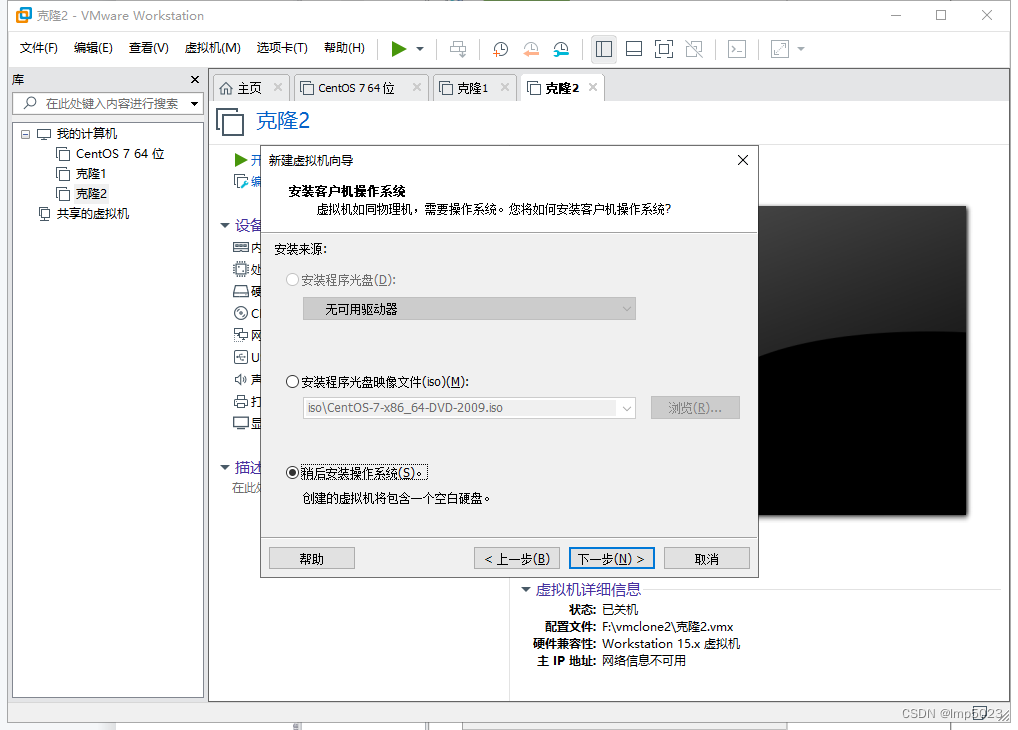
Task: Click the Unity mode toolbar icon
Action: 694,49
